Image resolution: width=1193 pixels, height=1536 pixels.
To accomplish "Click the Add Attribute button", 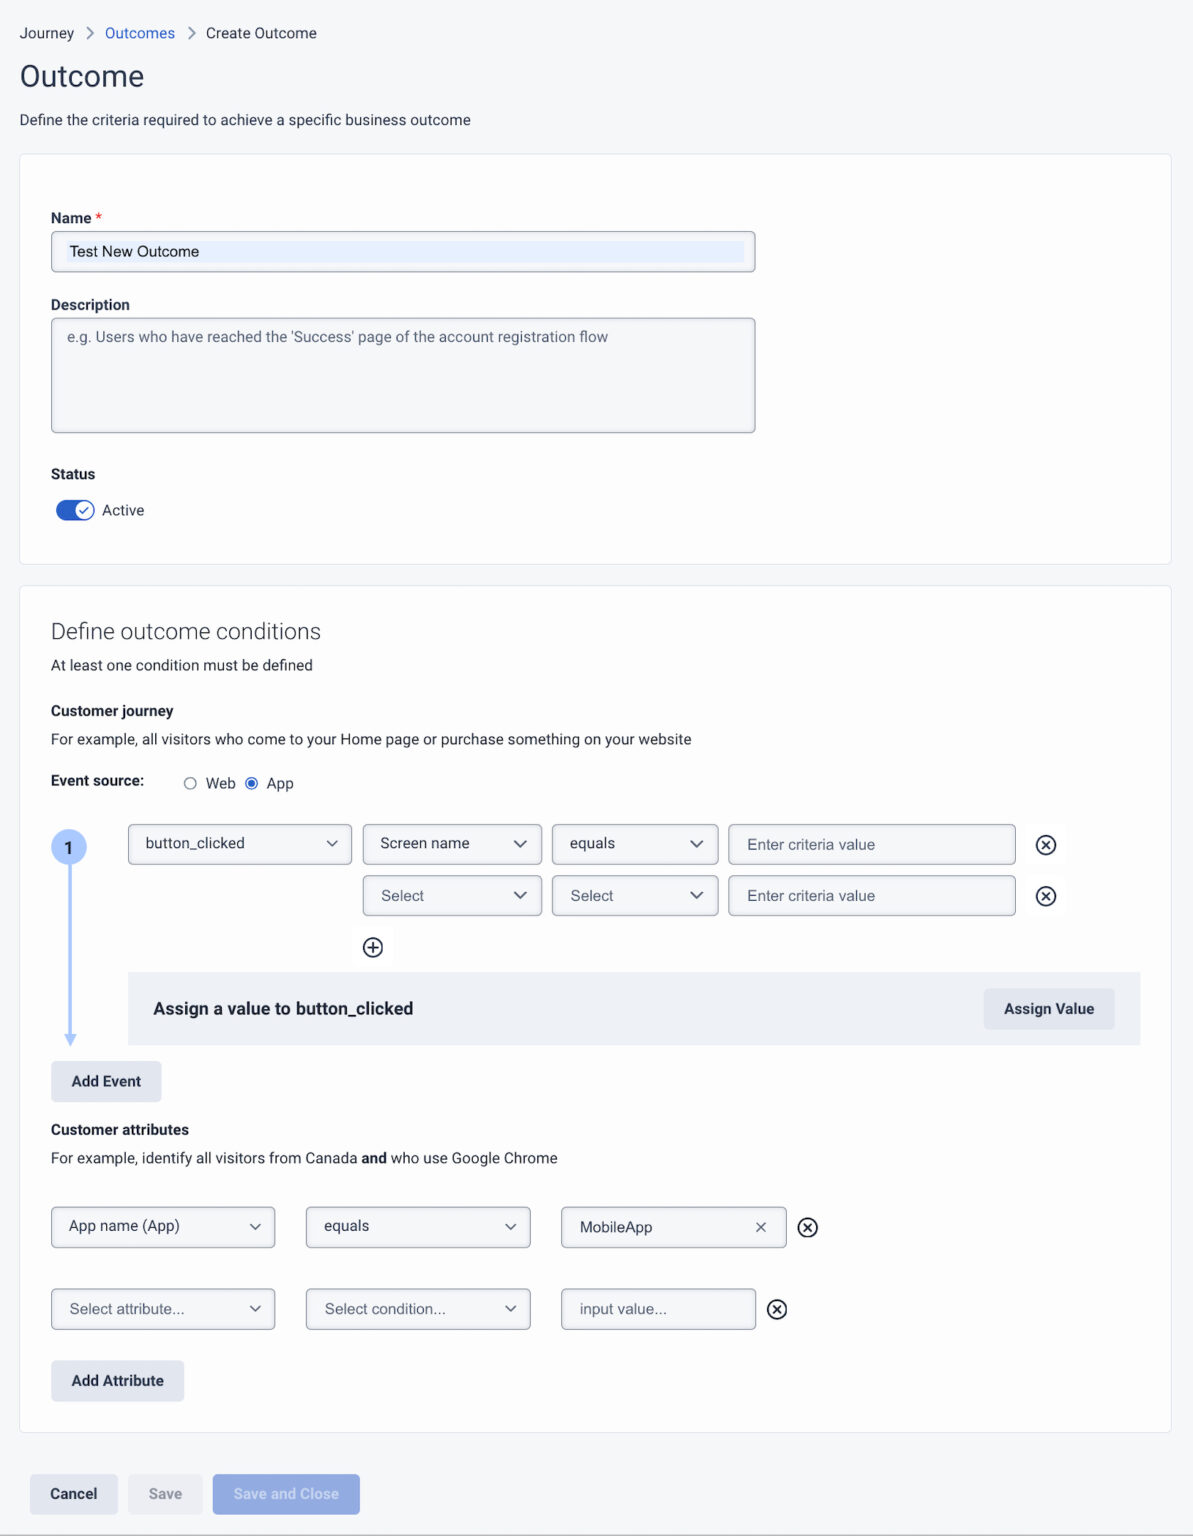I will pyautogui.click(x=117, y=1380).
